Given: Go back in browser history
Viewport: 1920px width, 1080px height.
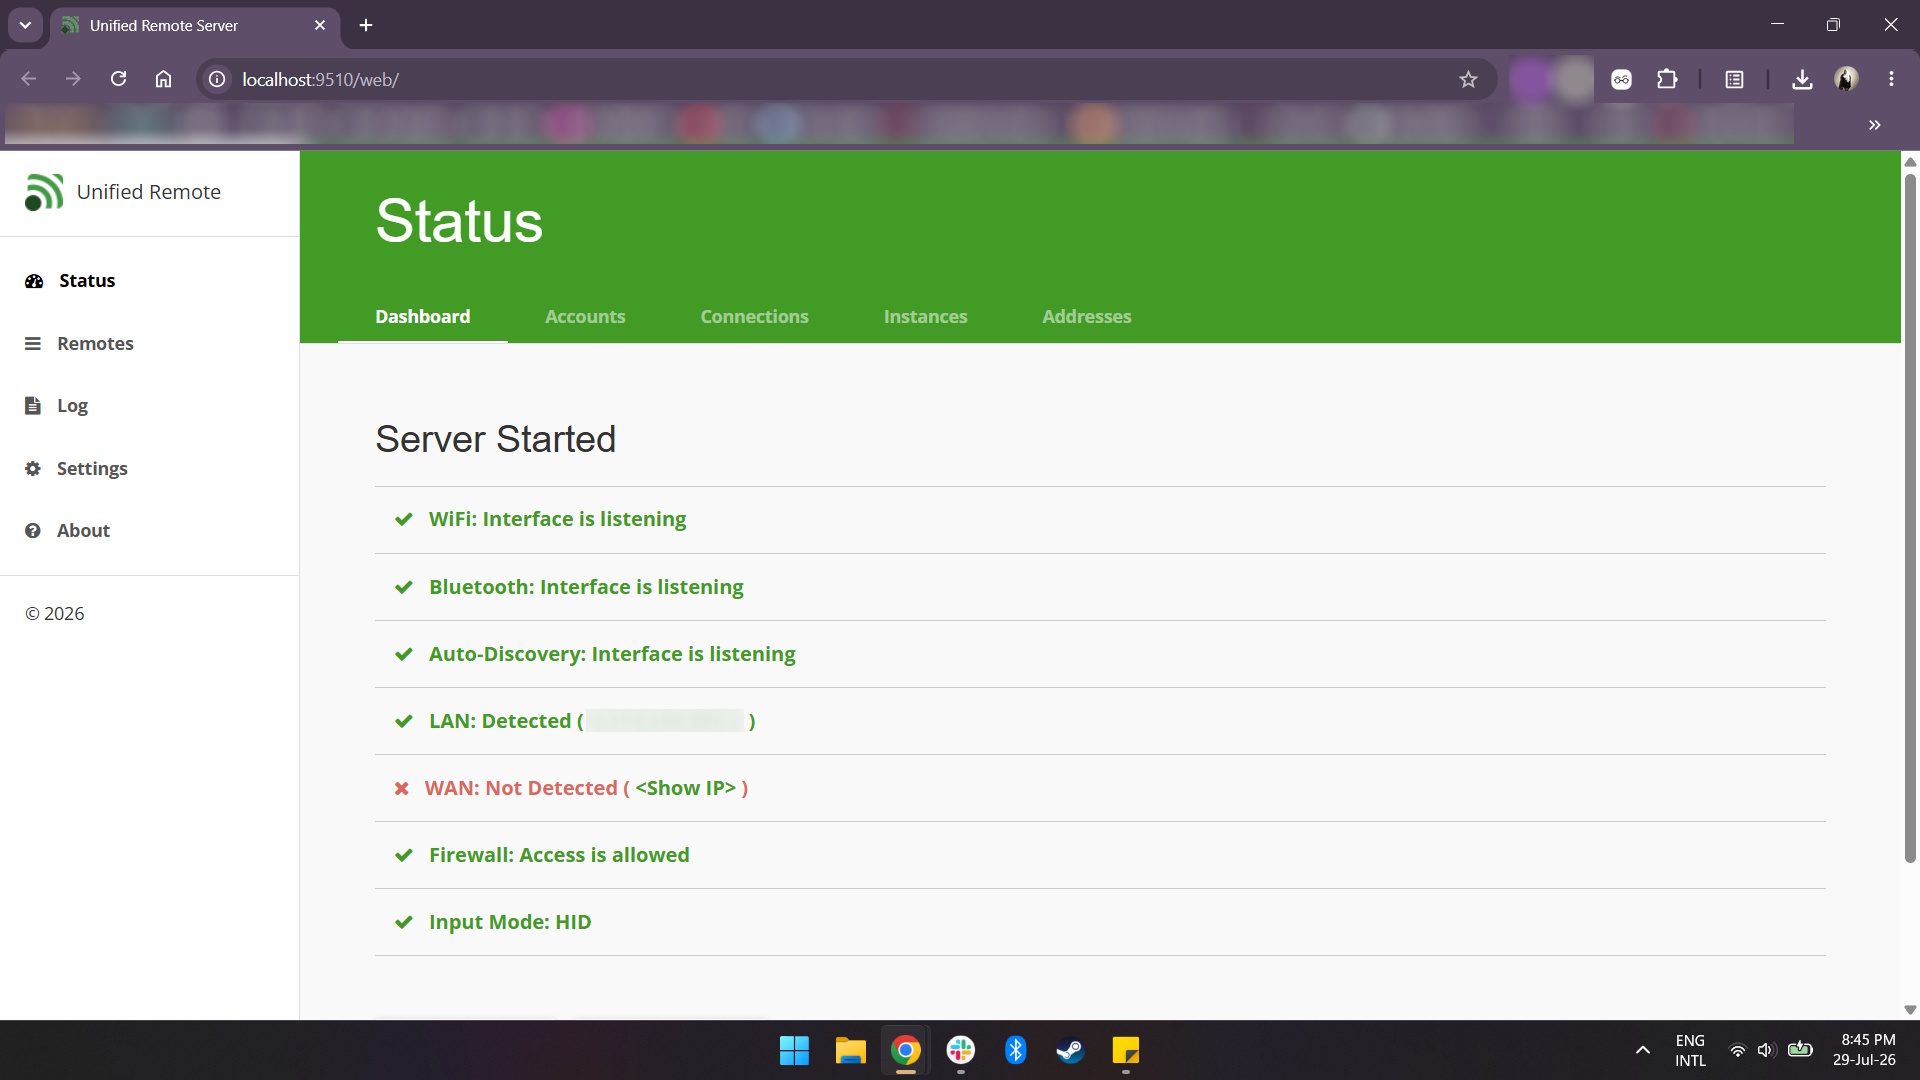Looking at the screenshot, I should click(x=28, y=79).
